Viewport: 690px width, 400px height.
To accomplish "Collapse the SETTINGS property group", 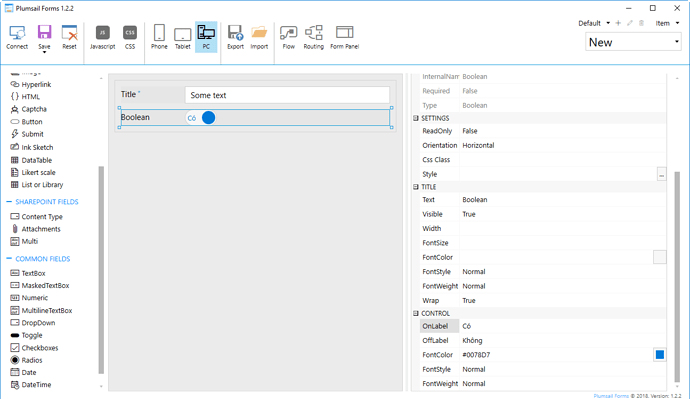I will click(415, 118).
